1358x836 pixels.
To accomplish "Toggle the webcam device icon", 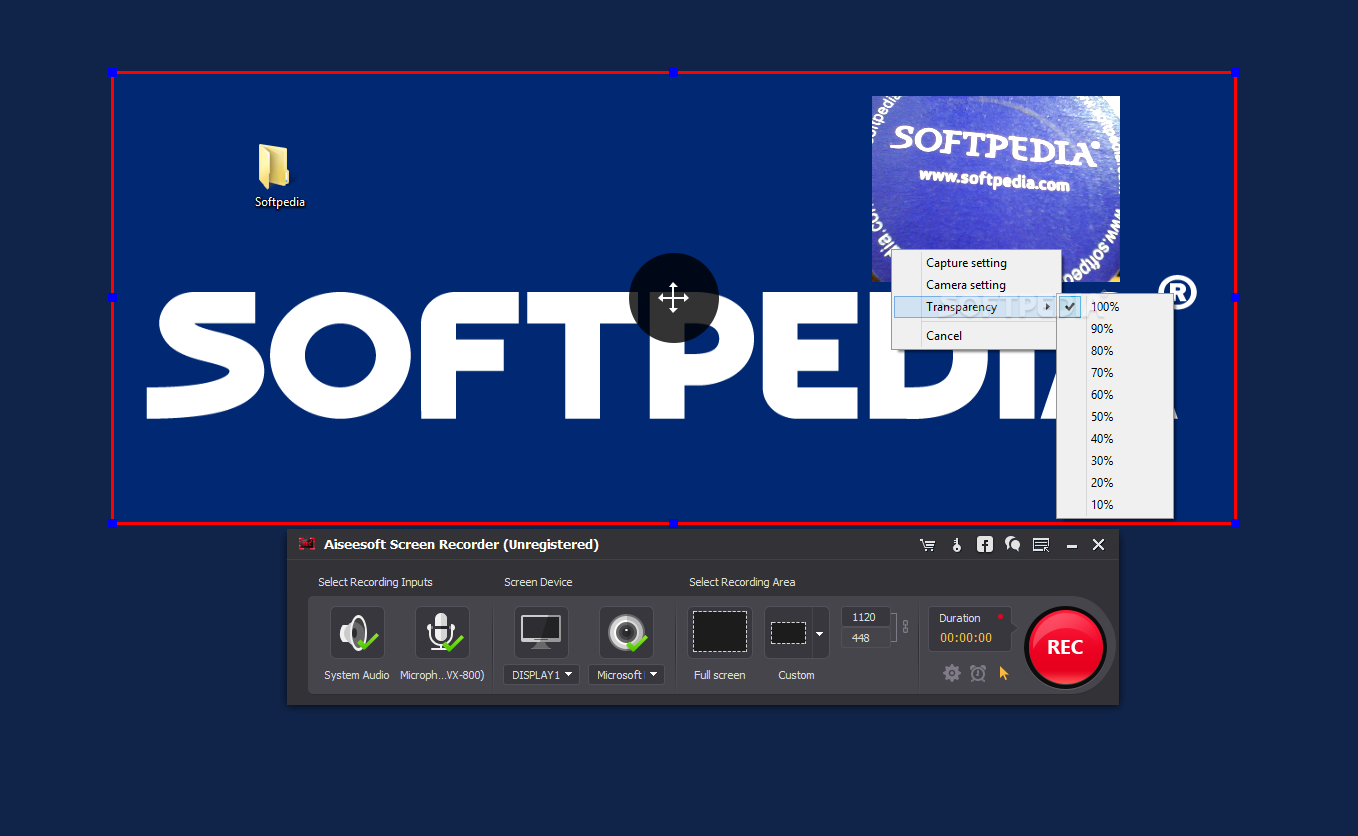I will 626,632.
